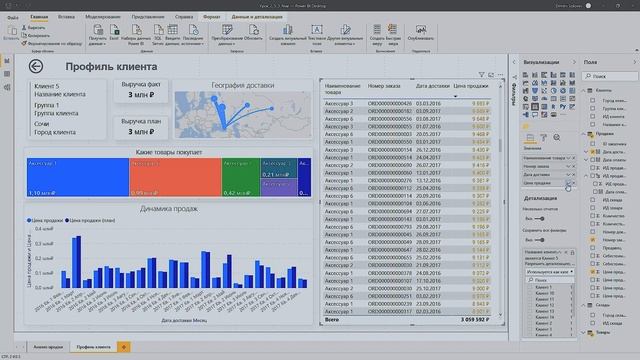Click in the Fields pane search box
The height and width of the screenshot is (360, 640).
coord(610,76)
